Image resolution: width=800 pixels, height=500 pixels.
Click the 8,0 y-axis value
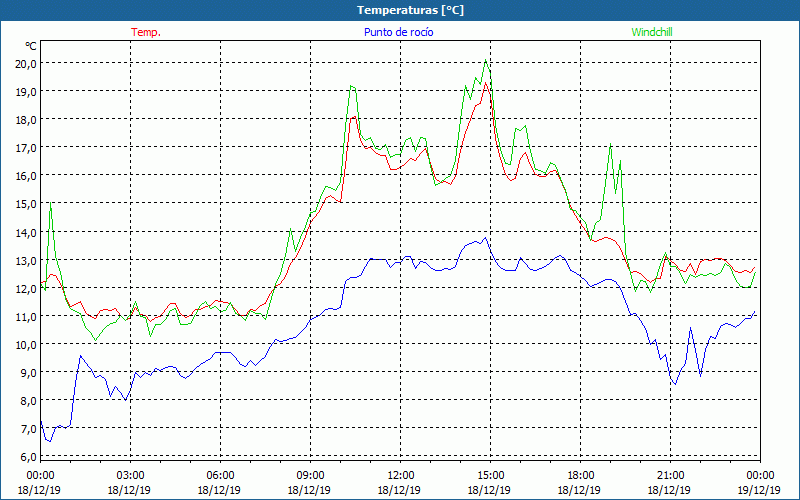click(29, 401)
